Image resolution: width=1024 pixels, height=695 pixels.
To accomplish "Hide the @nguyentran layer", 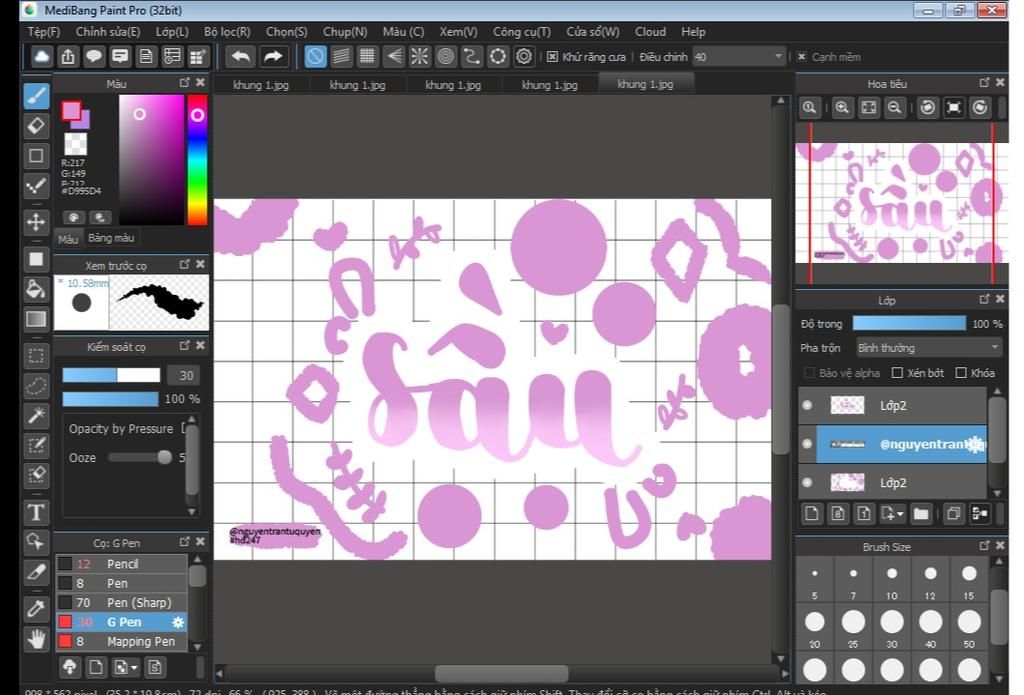I will click(x=807, y=444).
